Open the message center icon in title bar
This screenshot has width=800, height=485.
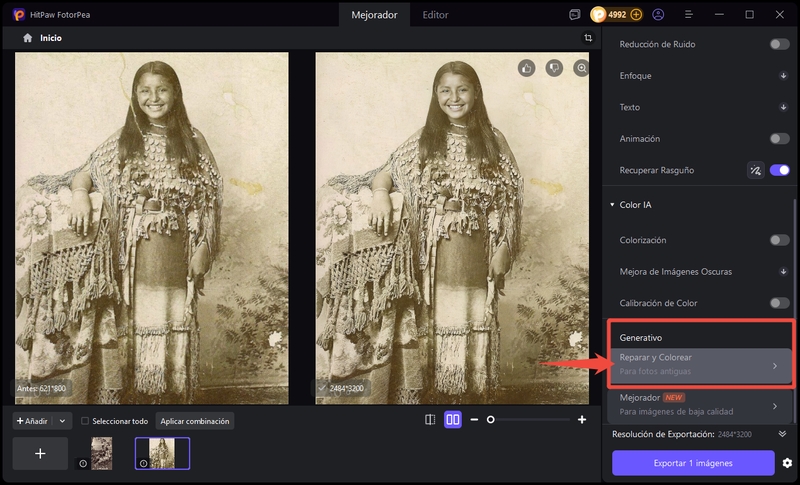click(574, 15)
